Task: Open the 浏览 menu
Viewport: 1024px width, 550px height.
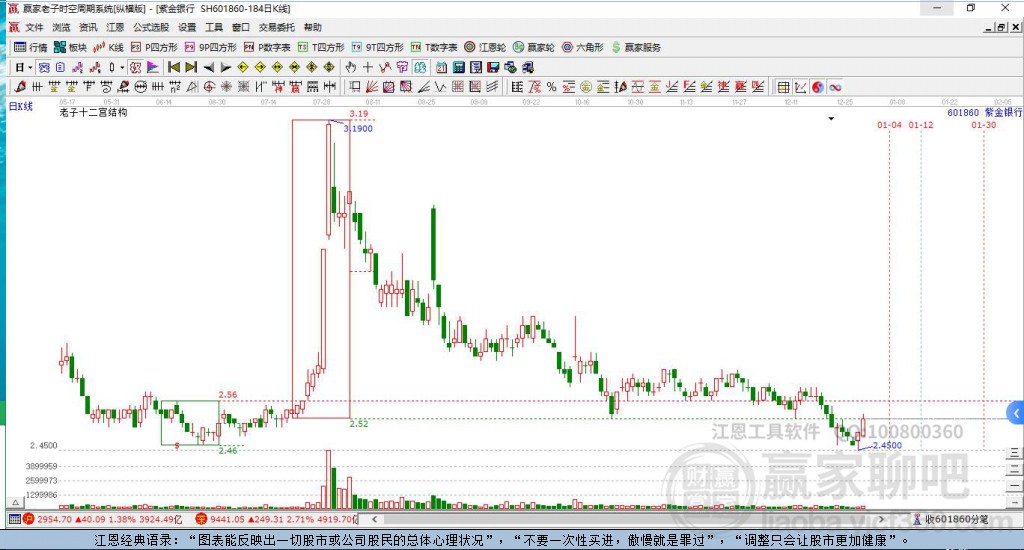Action: (61, 27)
